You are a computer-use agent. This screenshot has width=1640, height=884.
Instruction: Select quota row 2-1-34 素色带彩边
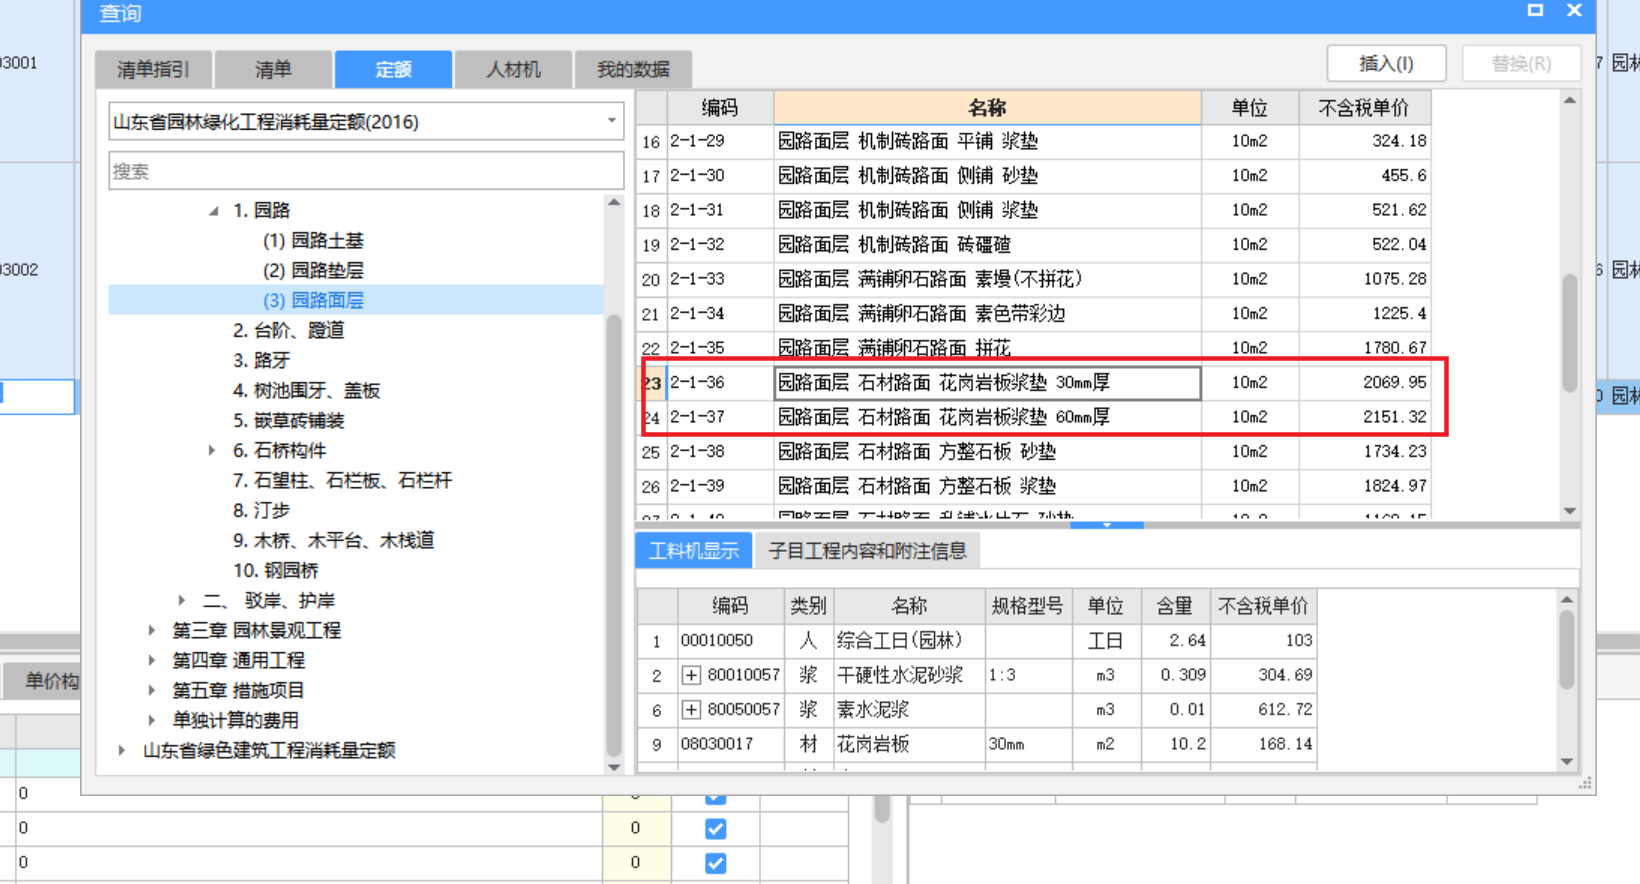(1034, 314)
